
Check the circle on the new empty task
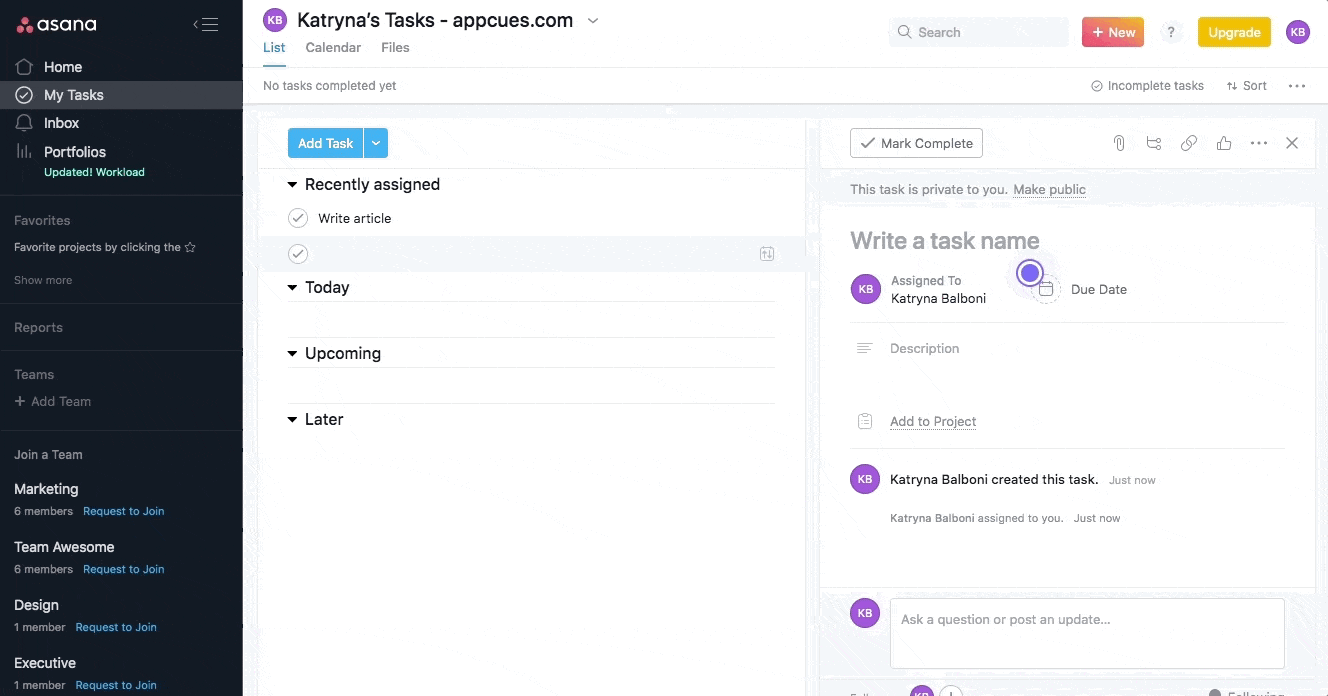coord(298,253)
